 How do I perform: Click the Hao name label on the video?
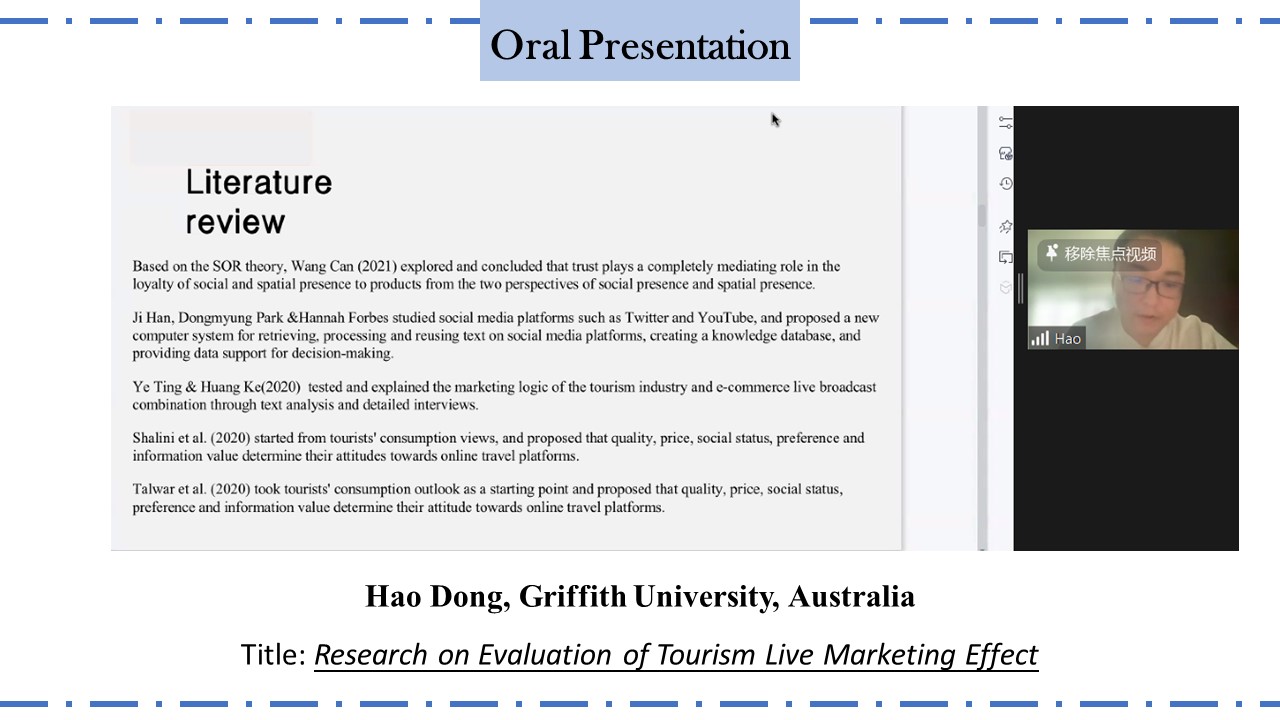point(1068,338)
